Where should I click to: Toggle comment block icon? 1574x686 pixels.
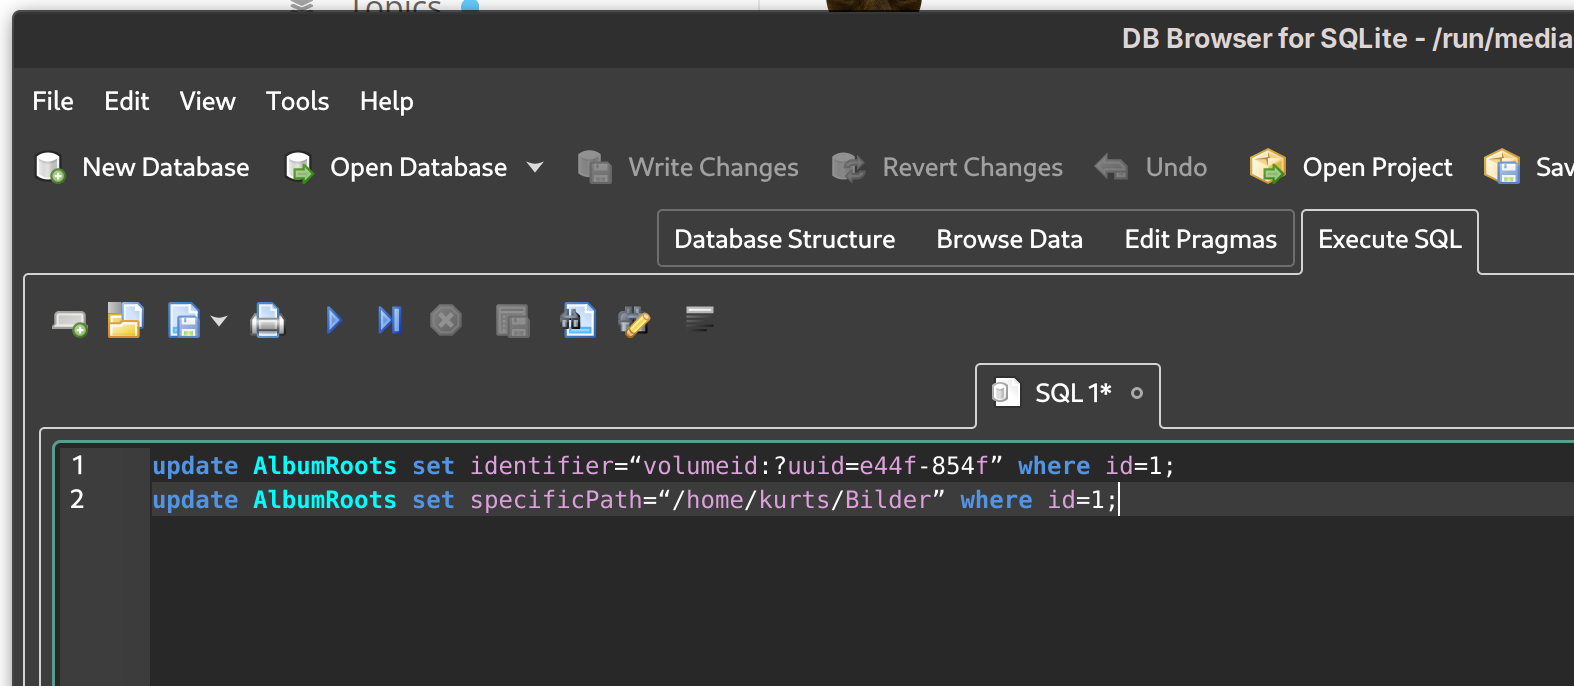click(699, 319)
